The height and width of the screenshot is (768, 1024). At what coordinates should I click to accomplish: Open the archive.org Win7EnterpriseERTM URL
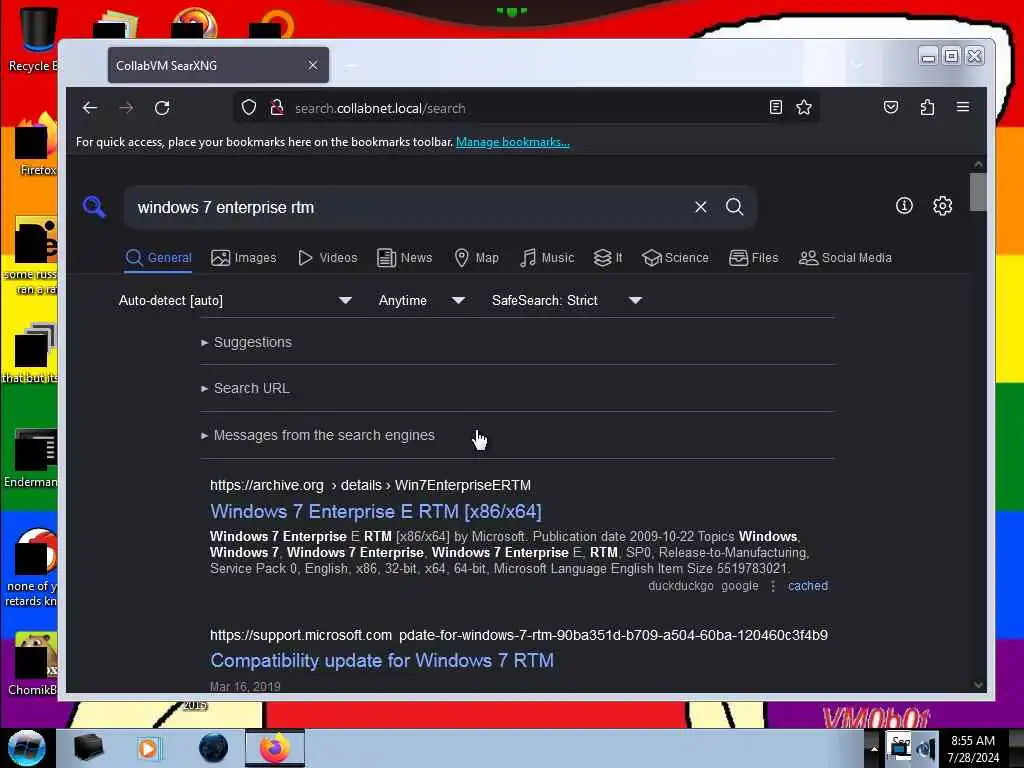tap(370, 485)
